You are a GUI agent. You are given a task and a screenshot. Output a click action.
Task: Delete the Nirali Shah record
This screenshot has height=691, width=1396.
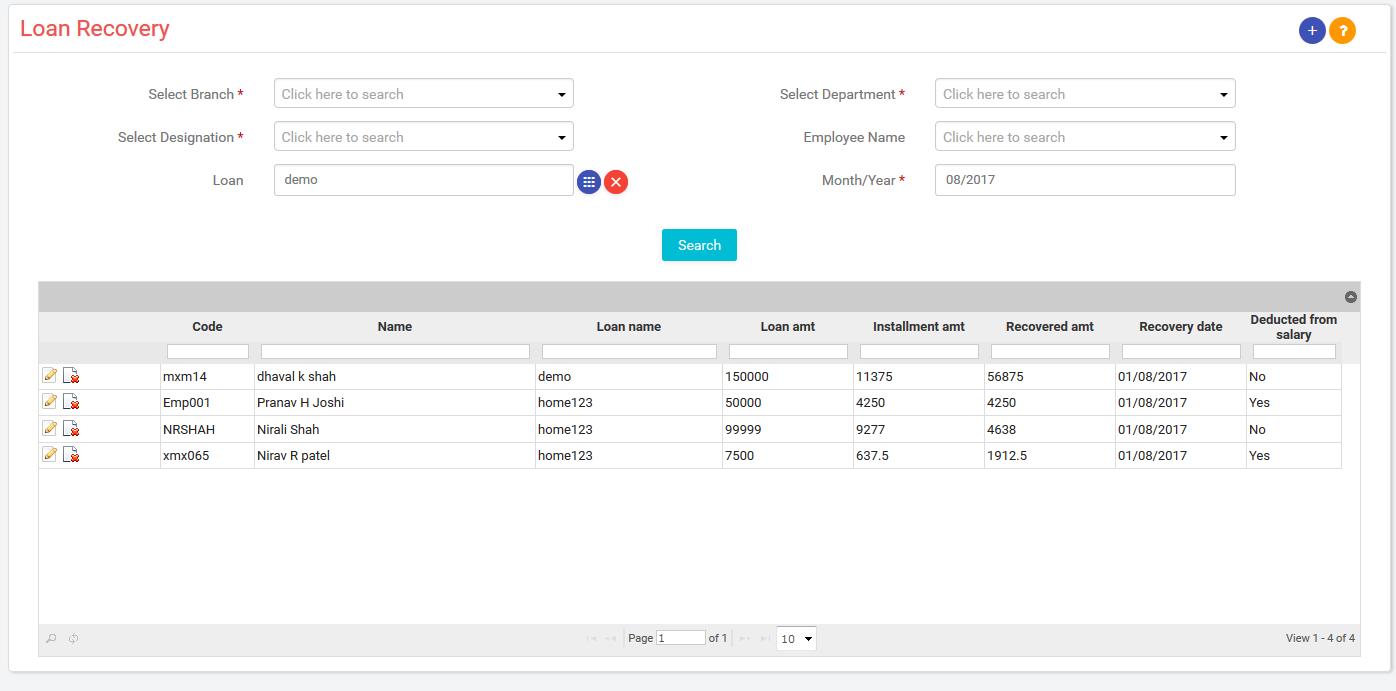(x=71, y=429)
